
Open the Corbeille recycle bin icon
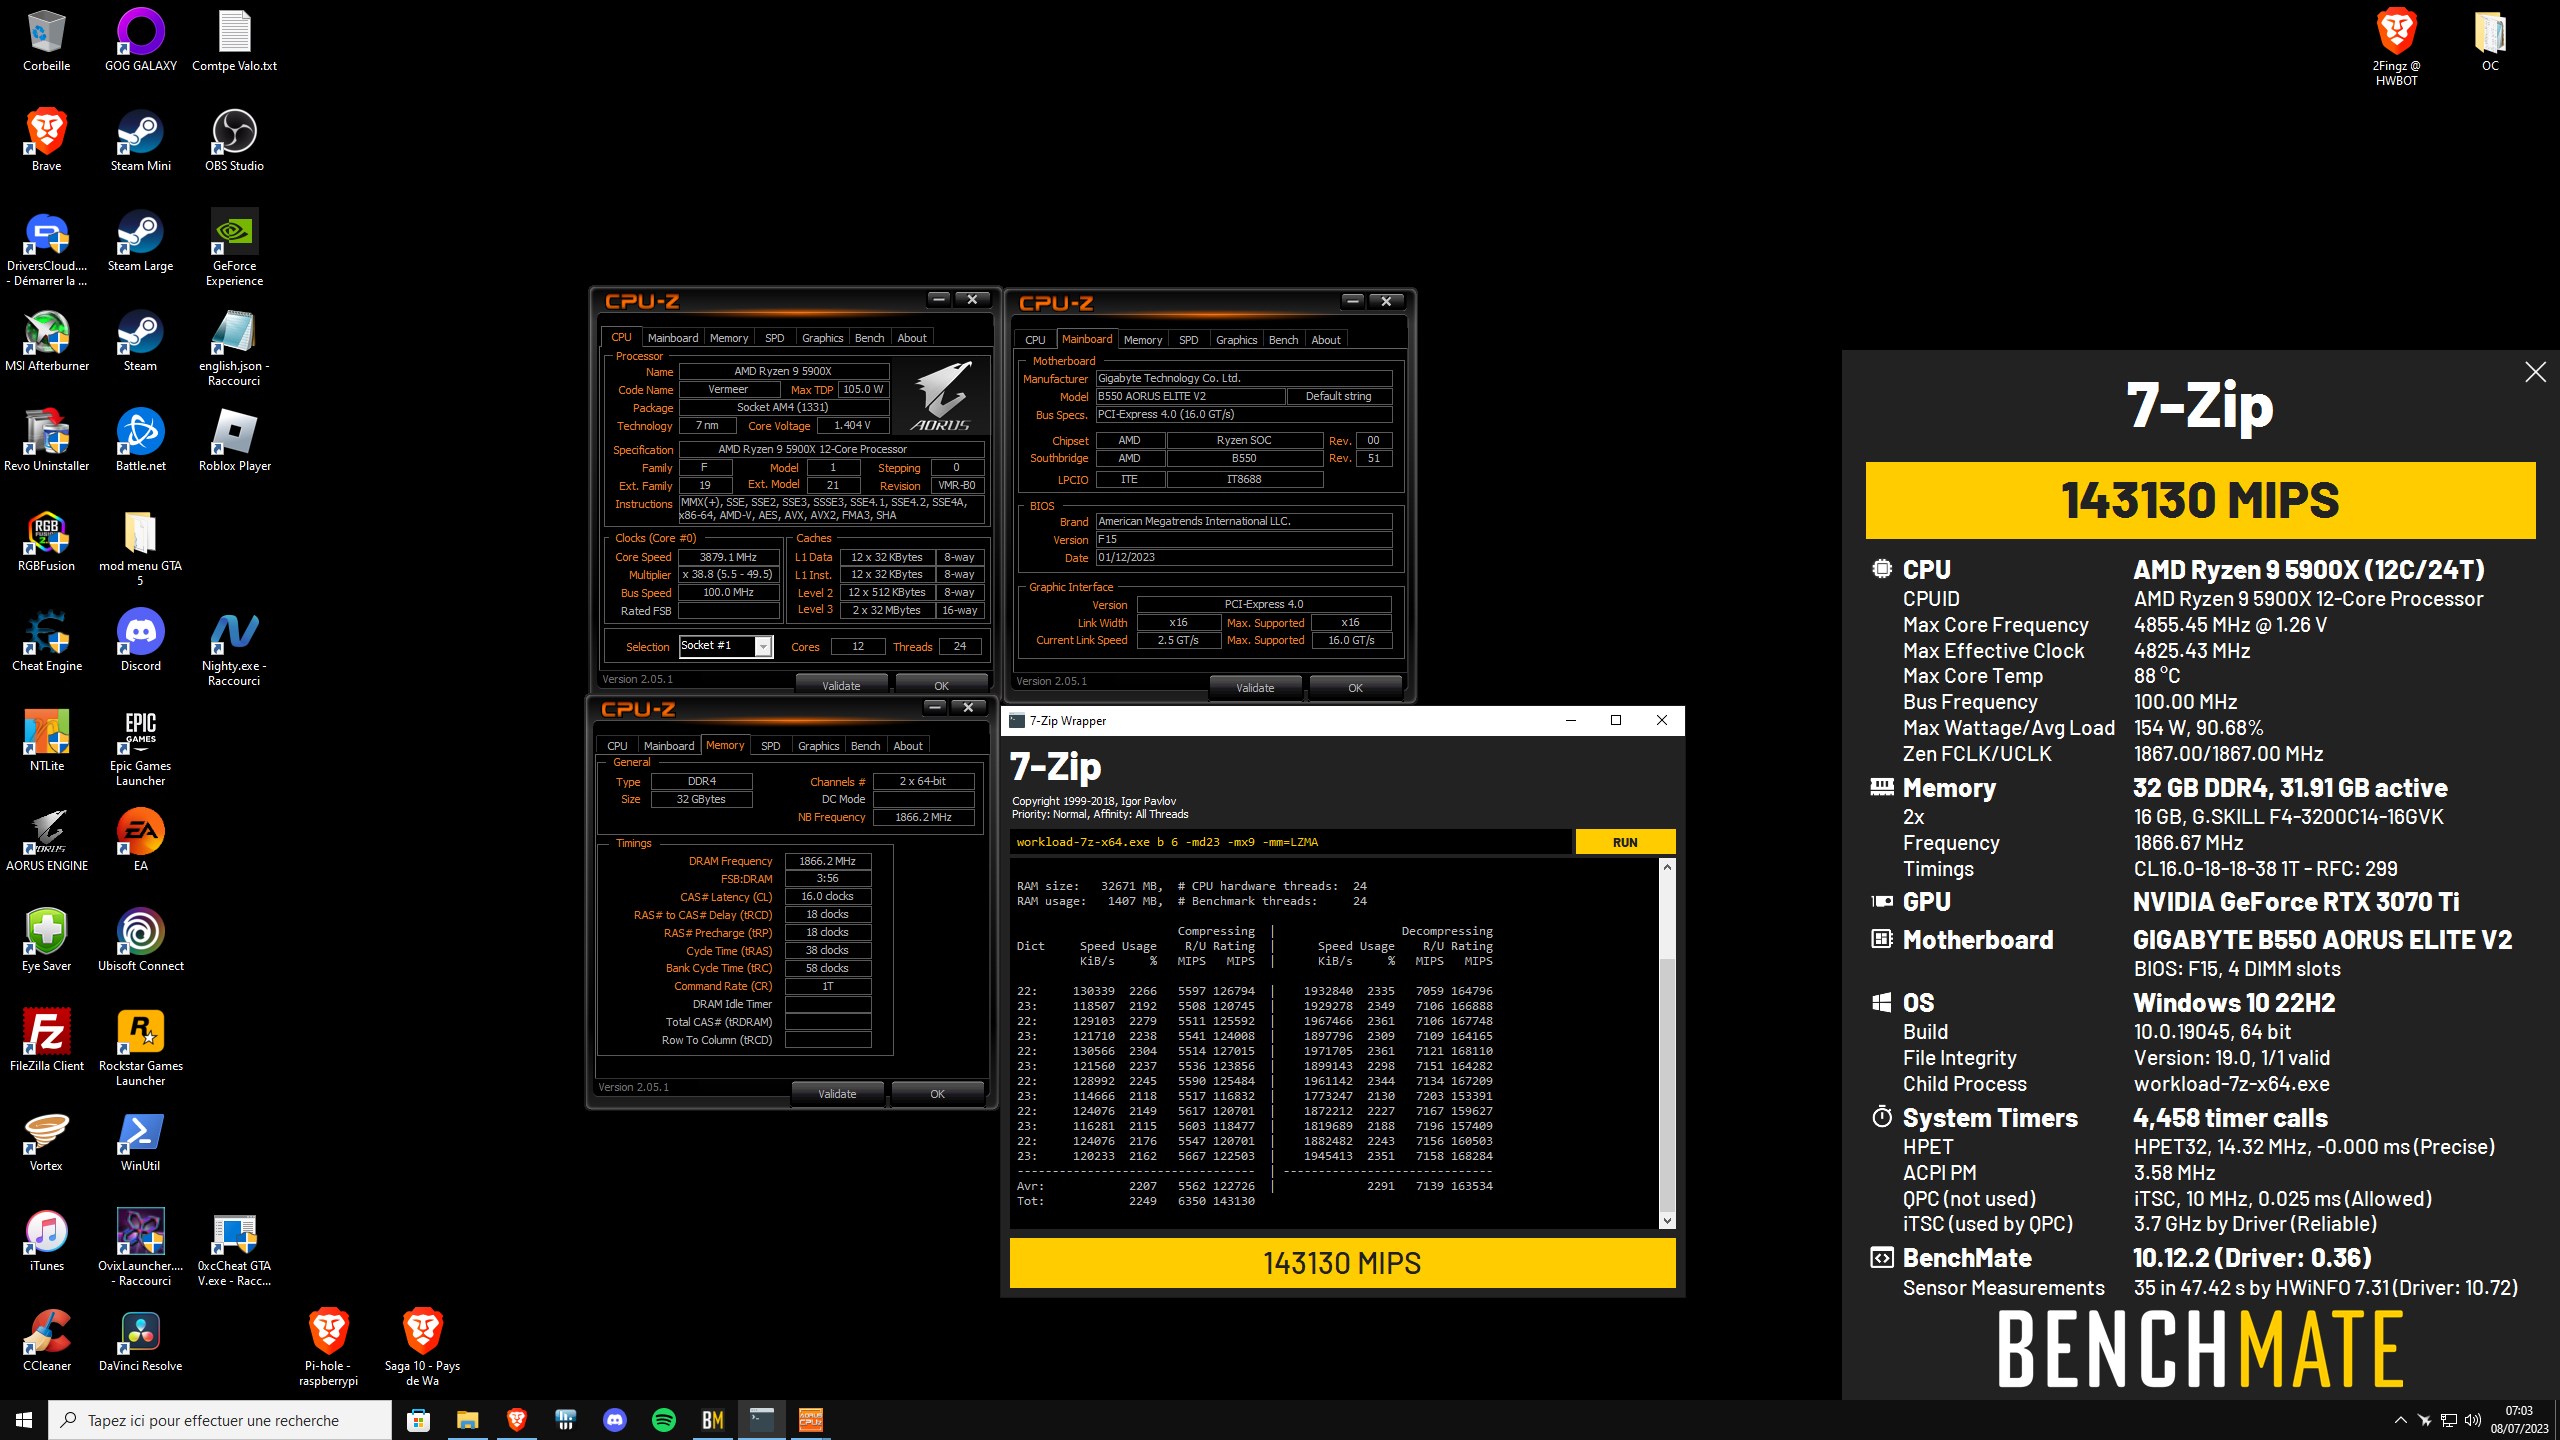coord(46,40)
